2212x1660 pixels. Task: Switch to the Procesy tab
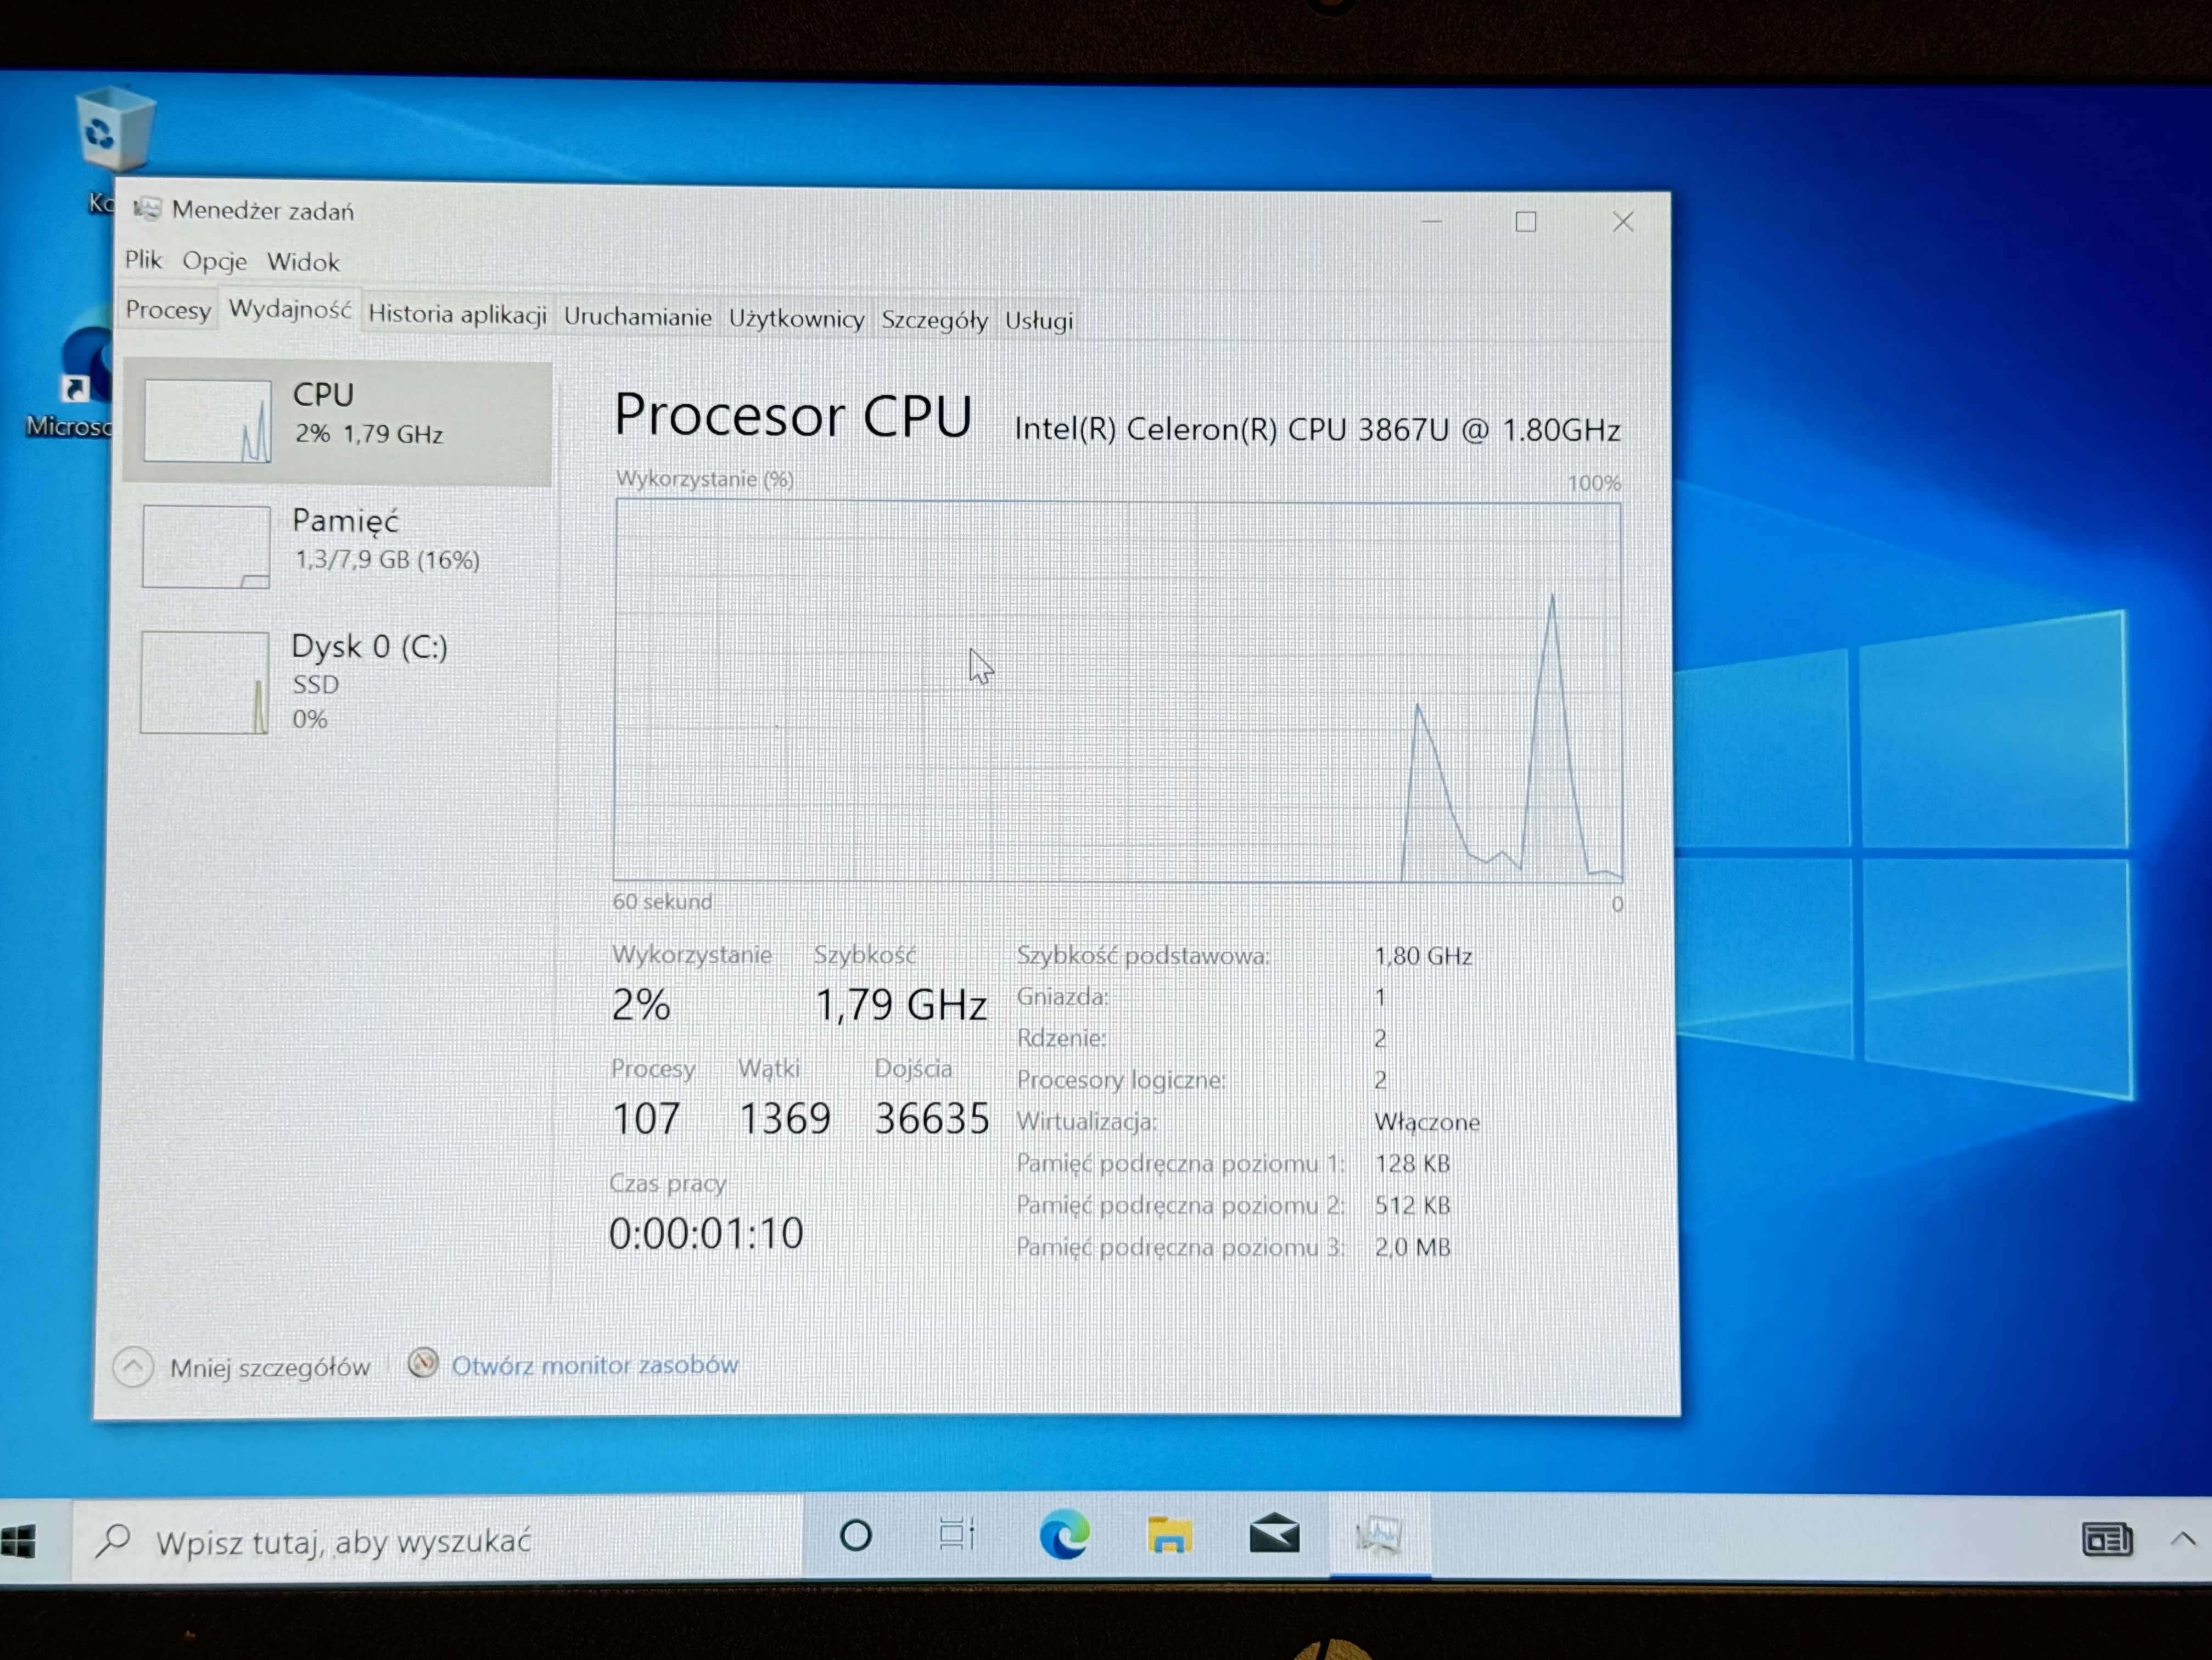pos(168,310)
